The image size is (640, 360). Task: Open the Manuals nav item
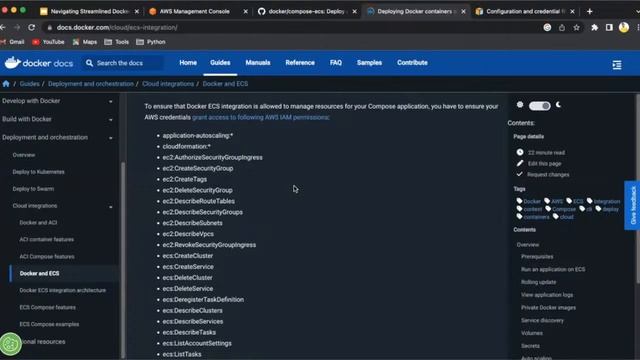click(258, 62)
